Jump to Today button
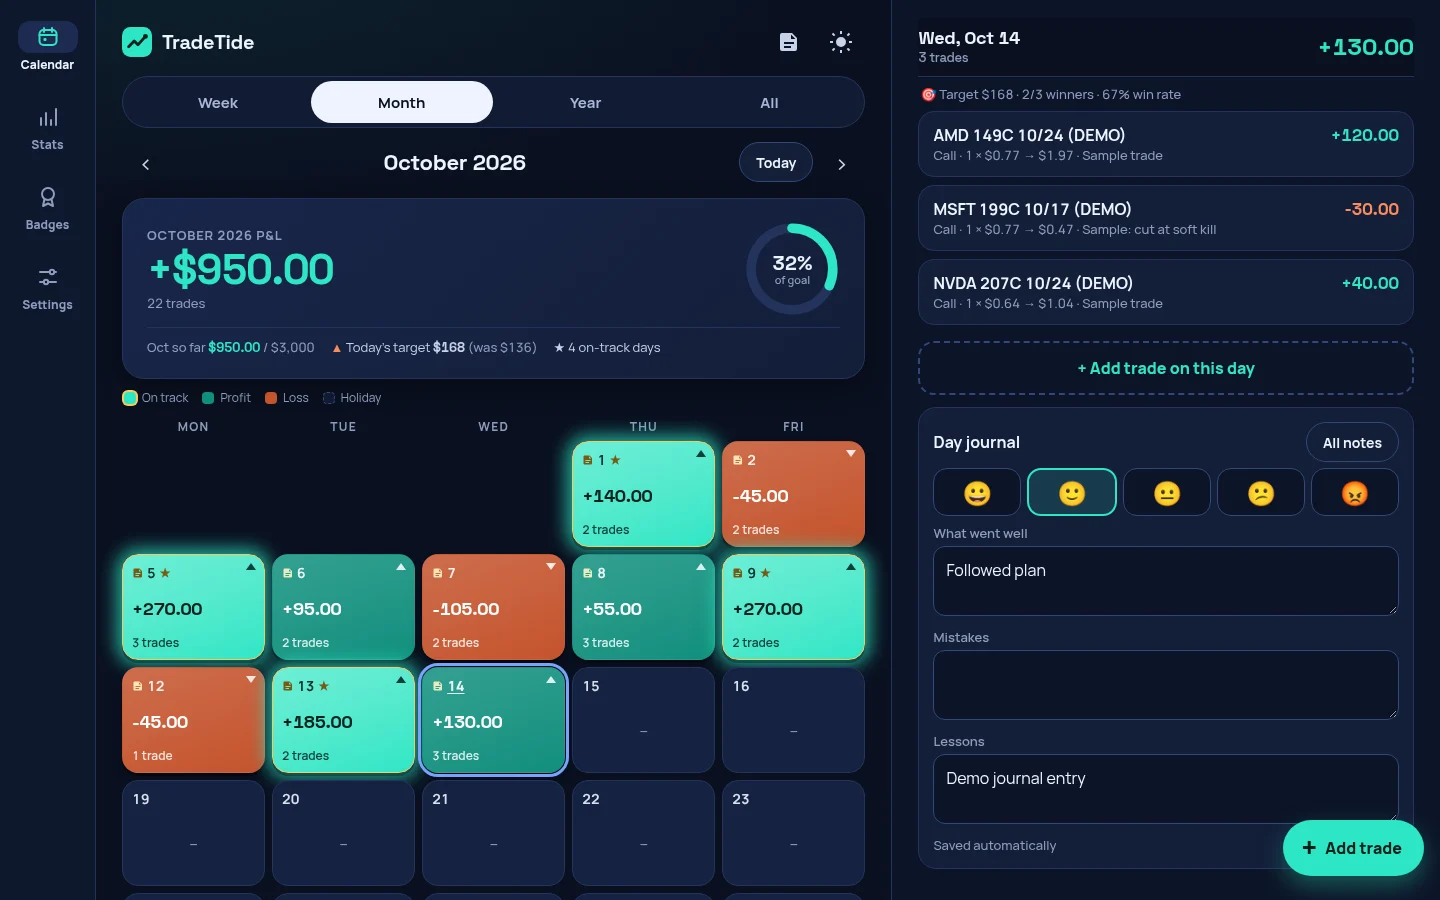 click(776, 162)
